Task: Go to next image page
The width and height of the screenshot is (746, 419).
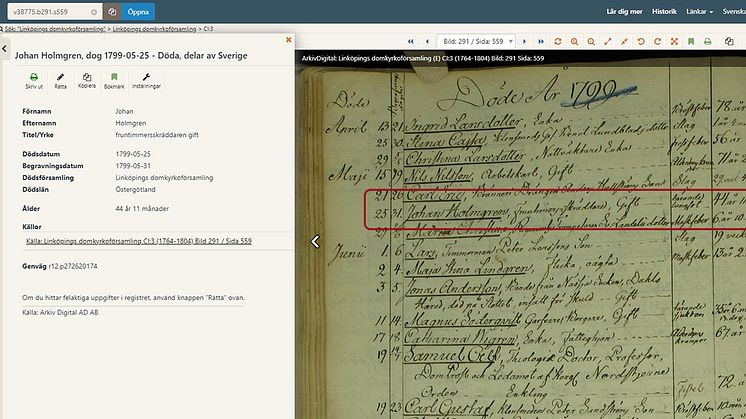Action: (x=524, y=41)
